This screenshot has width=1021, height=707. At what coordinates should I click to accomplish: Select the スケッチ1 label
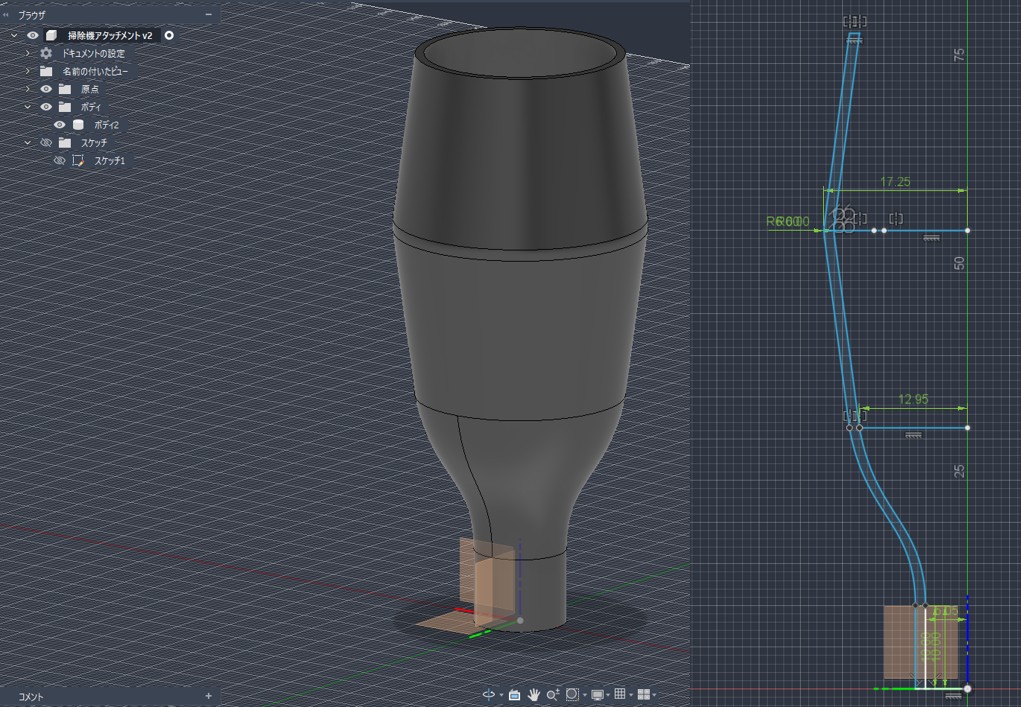(109, 160)
